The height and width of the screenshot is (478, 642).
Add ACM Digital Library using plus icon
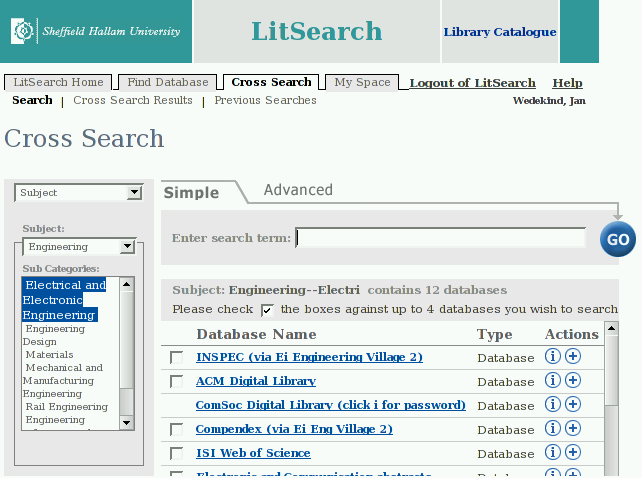tap(573, 381)
